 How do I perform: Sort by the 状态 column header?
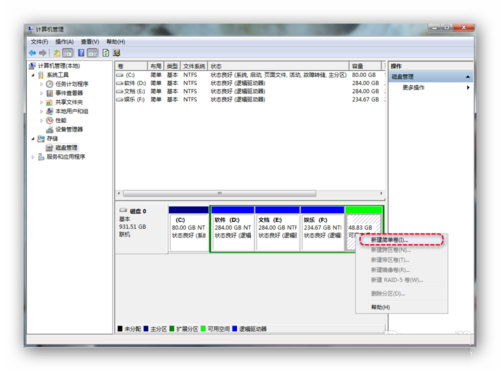[279, 66]
